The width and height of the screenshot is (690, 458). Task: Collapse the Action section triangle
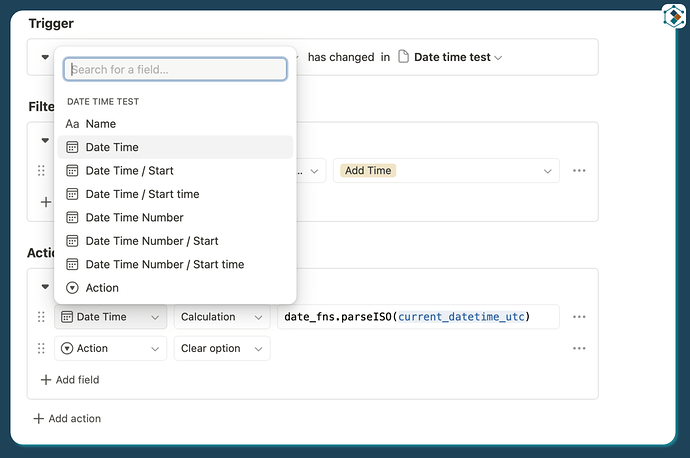45,287
